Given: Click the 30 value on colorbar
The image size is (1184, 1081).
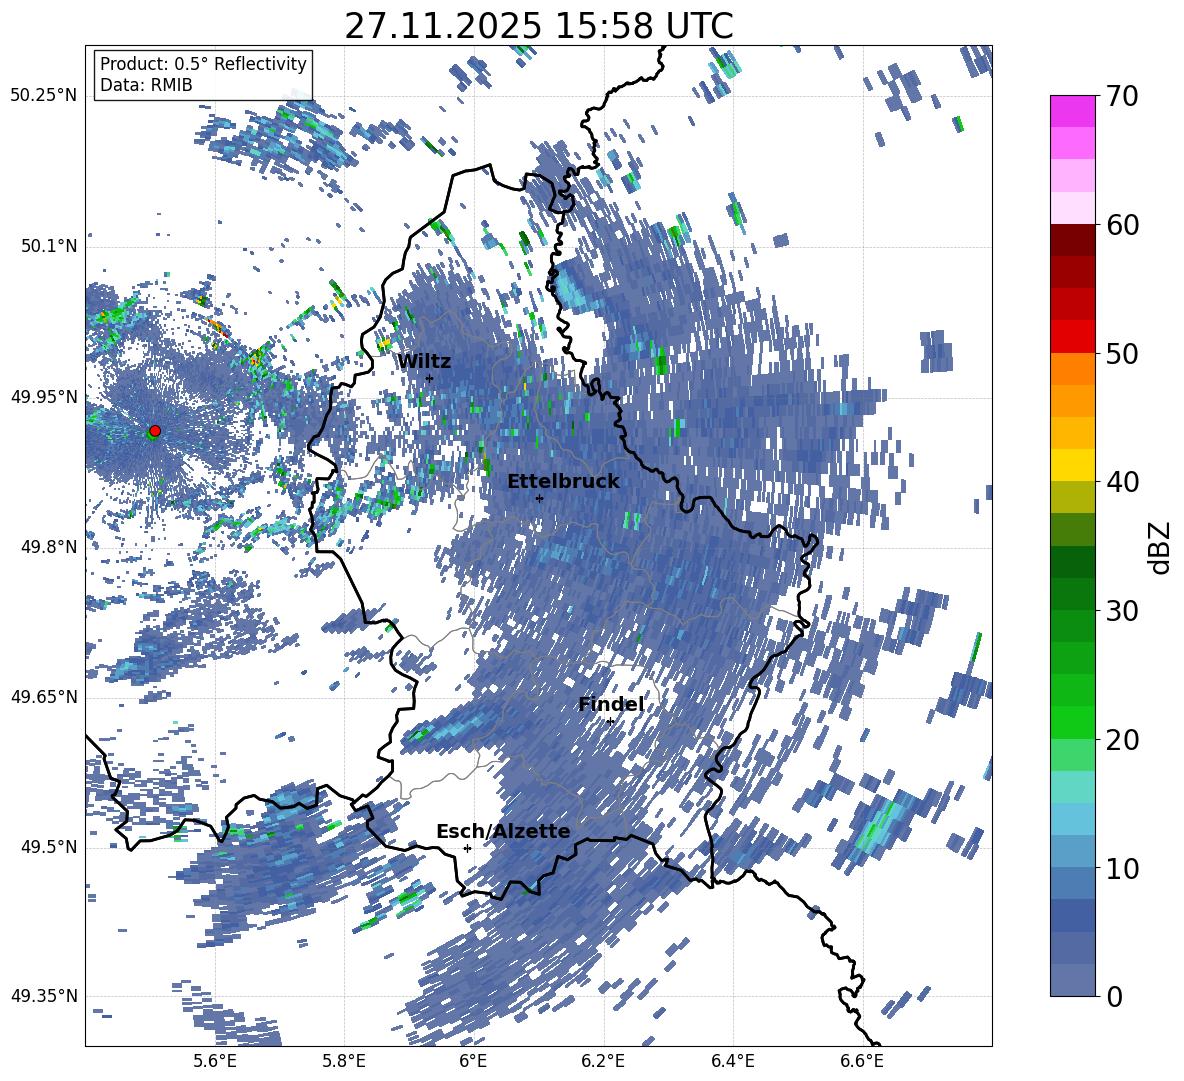Looking at the screenshot, I should coord(1123,610).
